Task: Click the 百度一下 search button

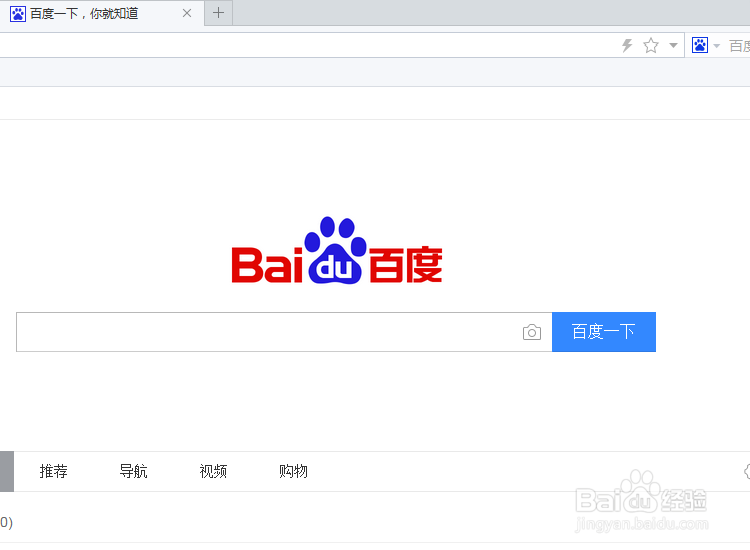Action: point(604,332)
